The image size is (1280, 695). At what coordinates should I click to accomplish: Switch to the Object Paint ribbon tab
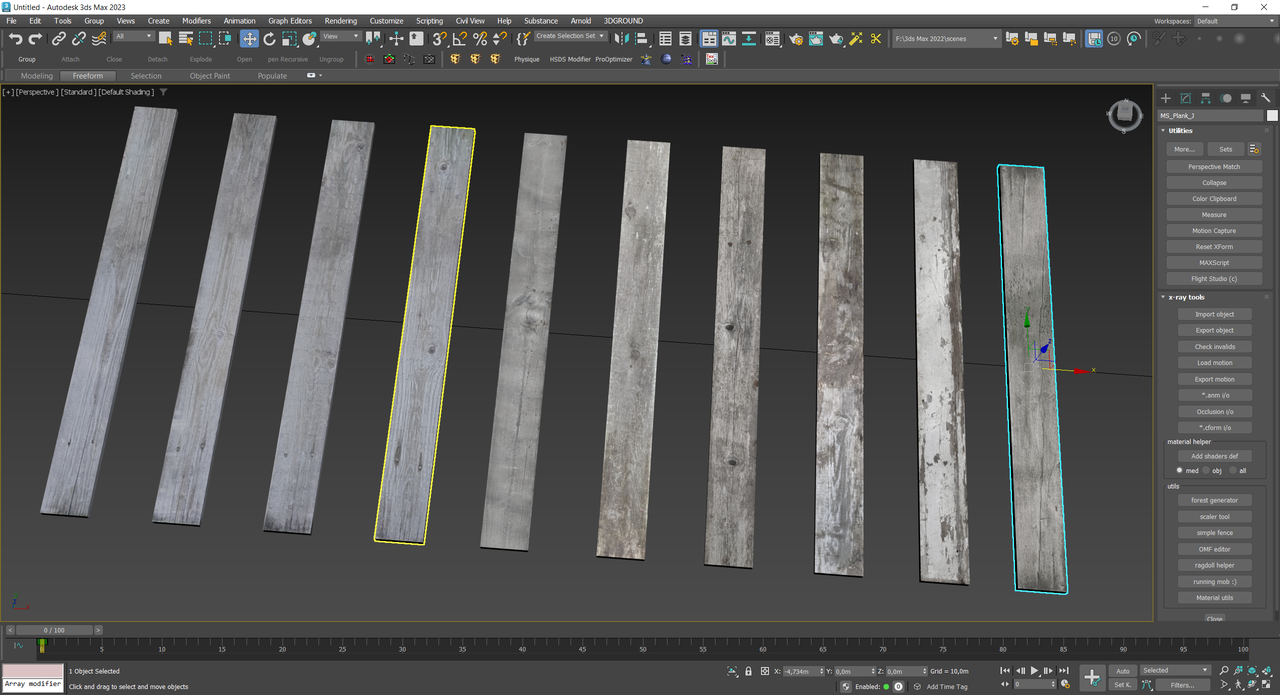[x=209, y=76]
